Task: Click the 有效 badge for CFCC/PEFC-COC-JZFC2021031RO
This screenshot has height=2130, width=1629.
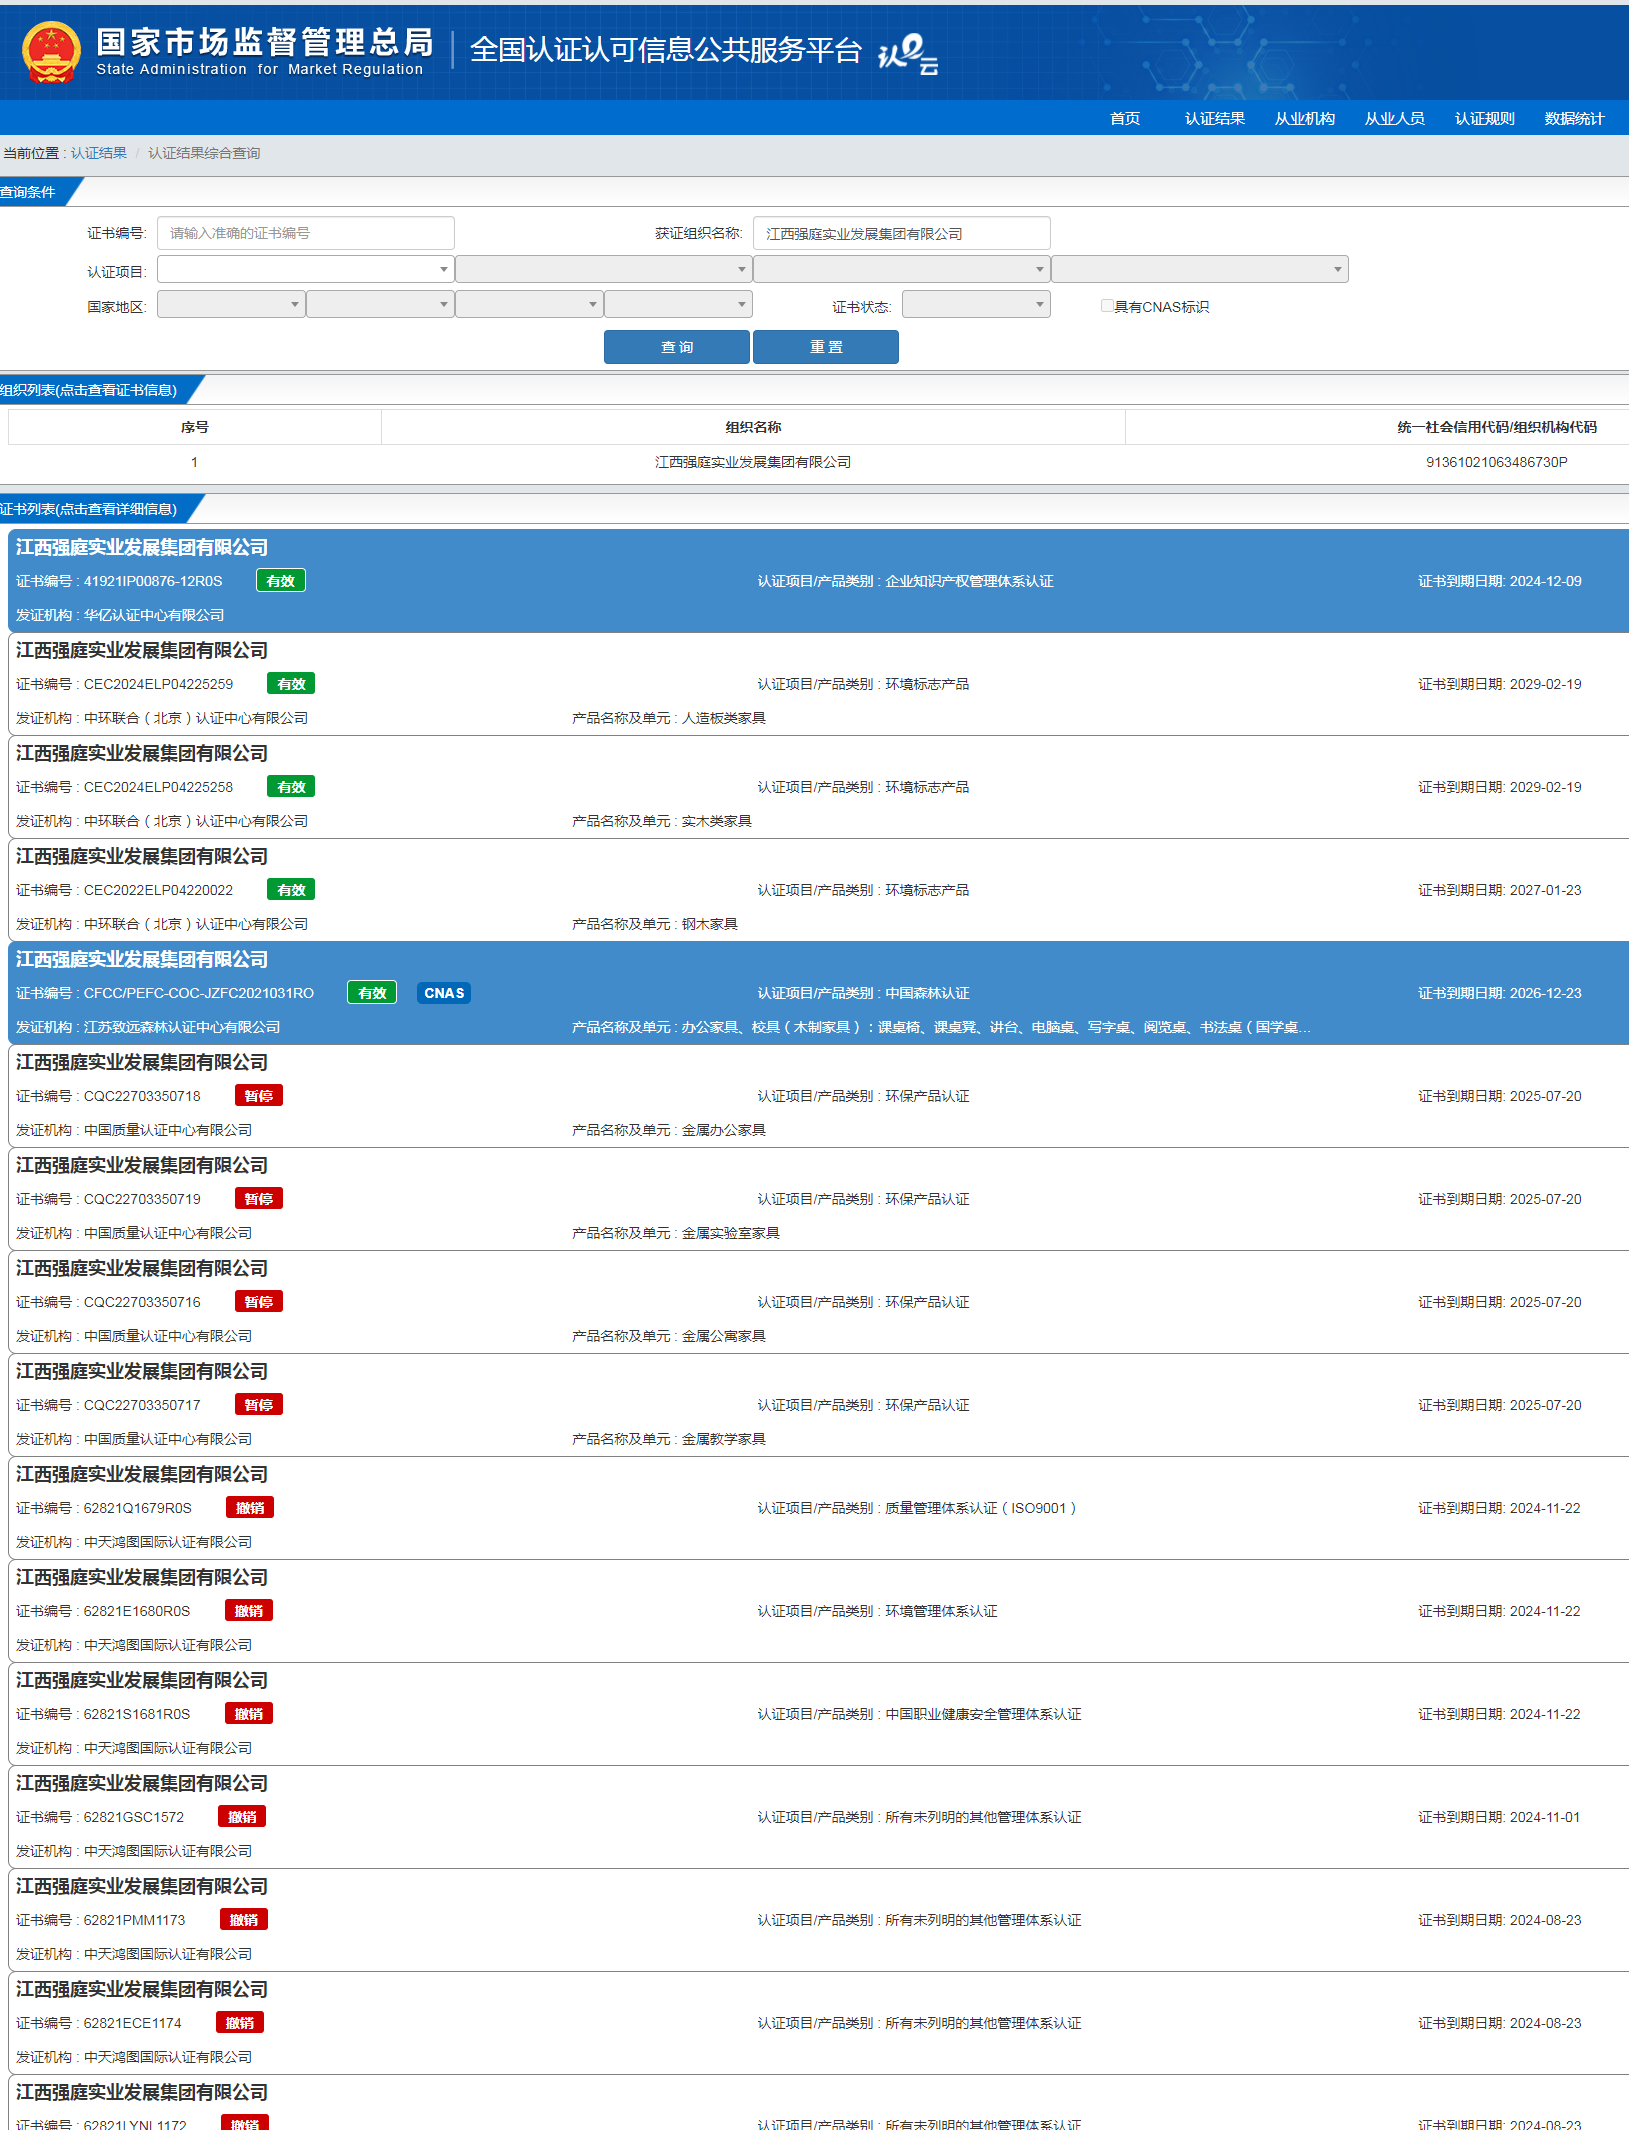Action: tap(372, 993)
